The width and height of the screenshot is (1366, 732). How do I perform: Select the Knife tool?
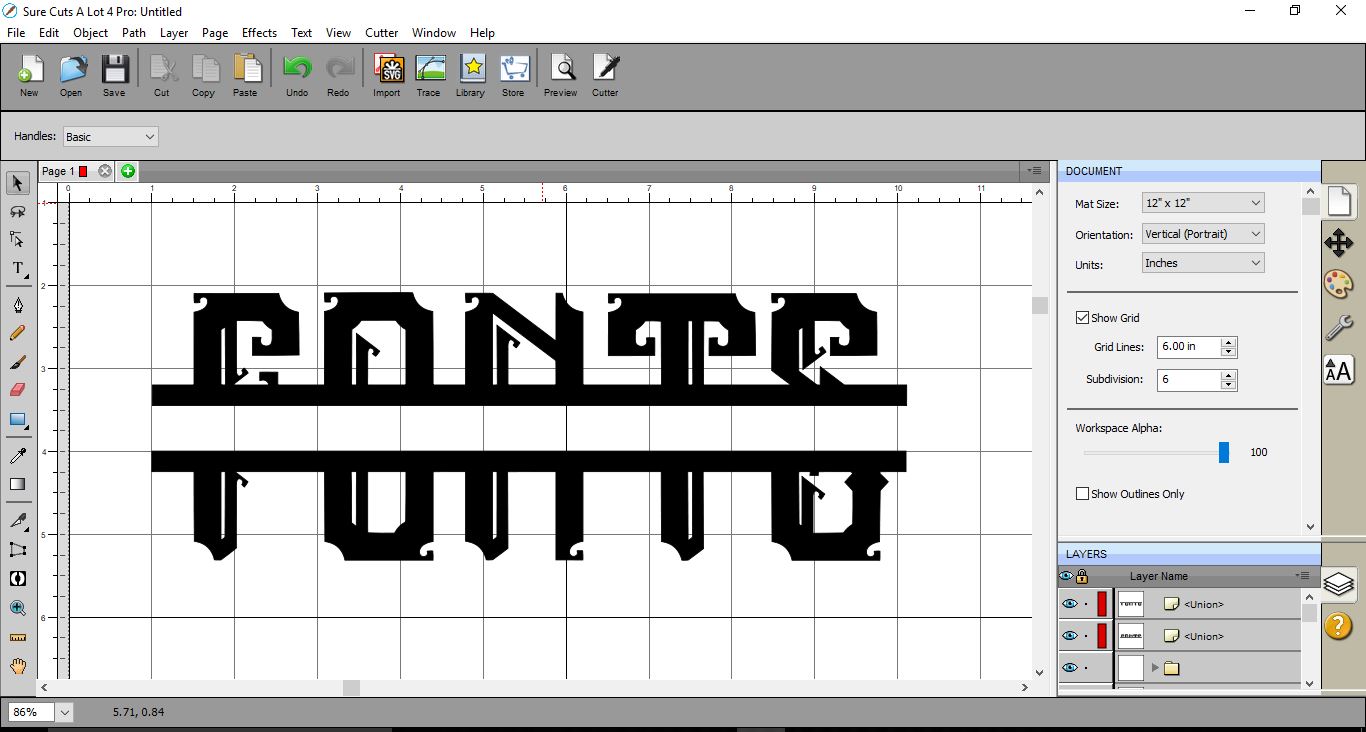click(x=17, y=521)
